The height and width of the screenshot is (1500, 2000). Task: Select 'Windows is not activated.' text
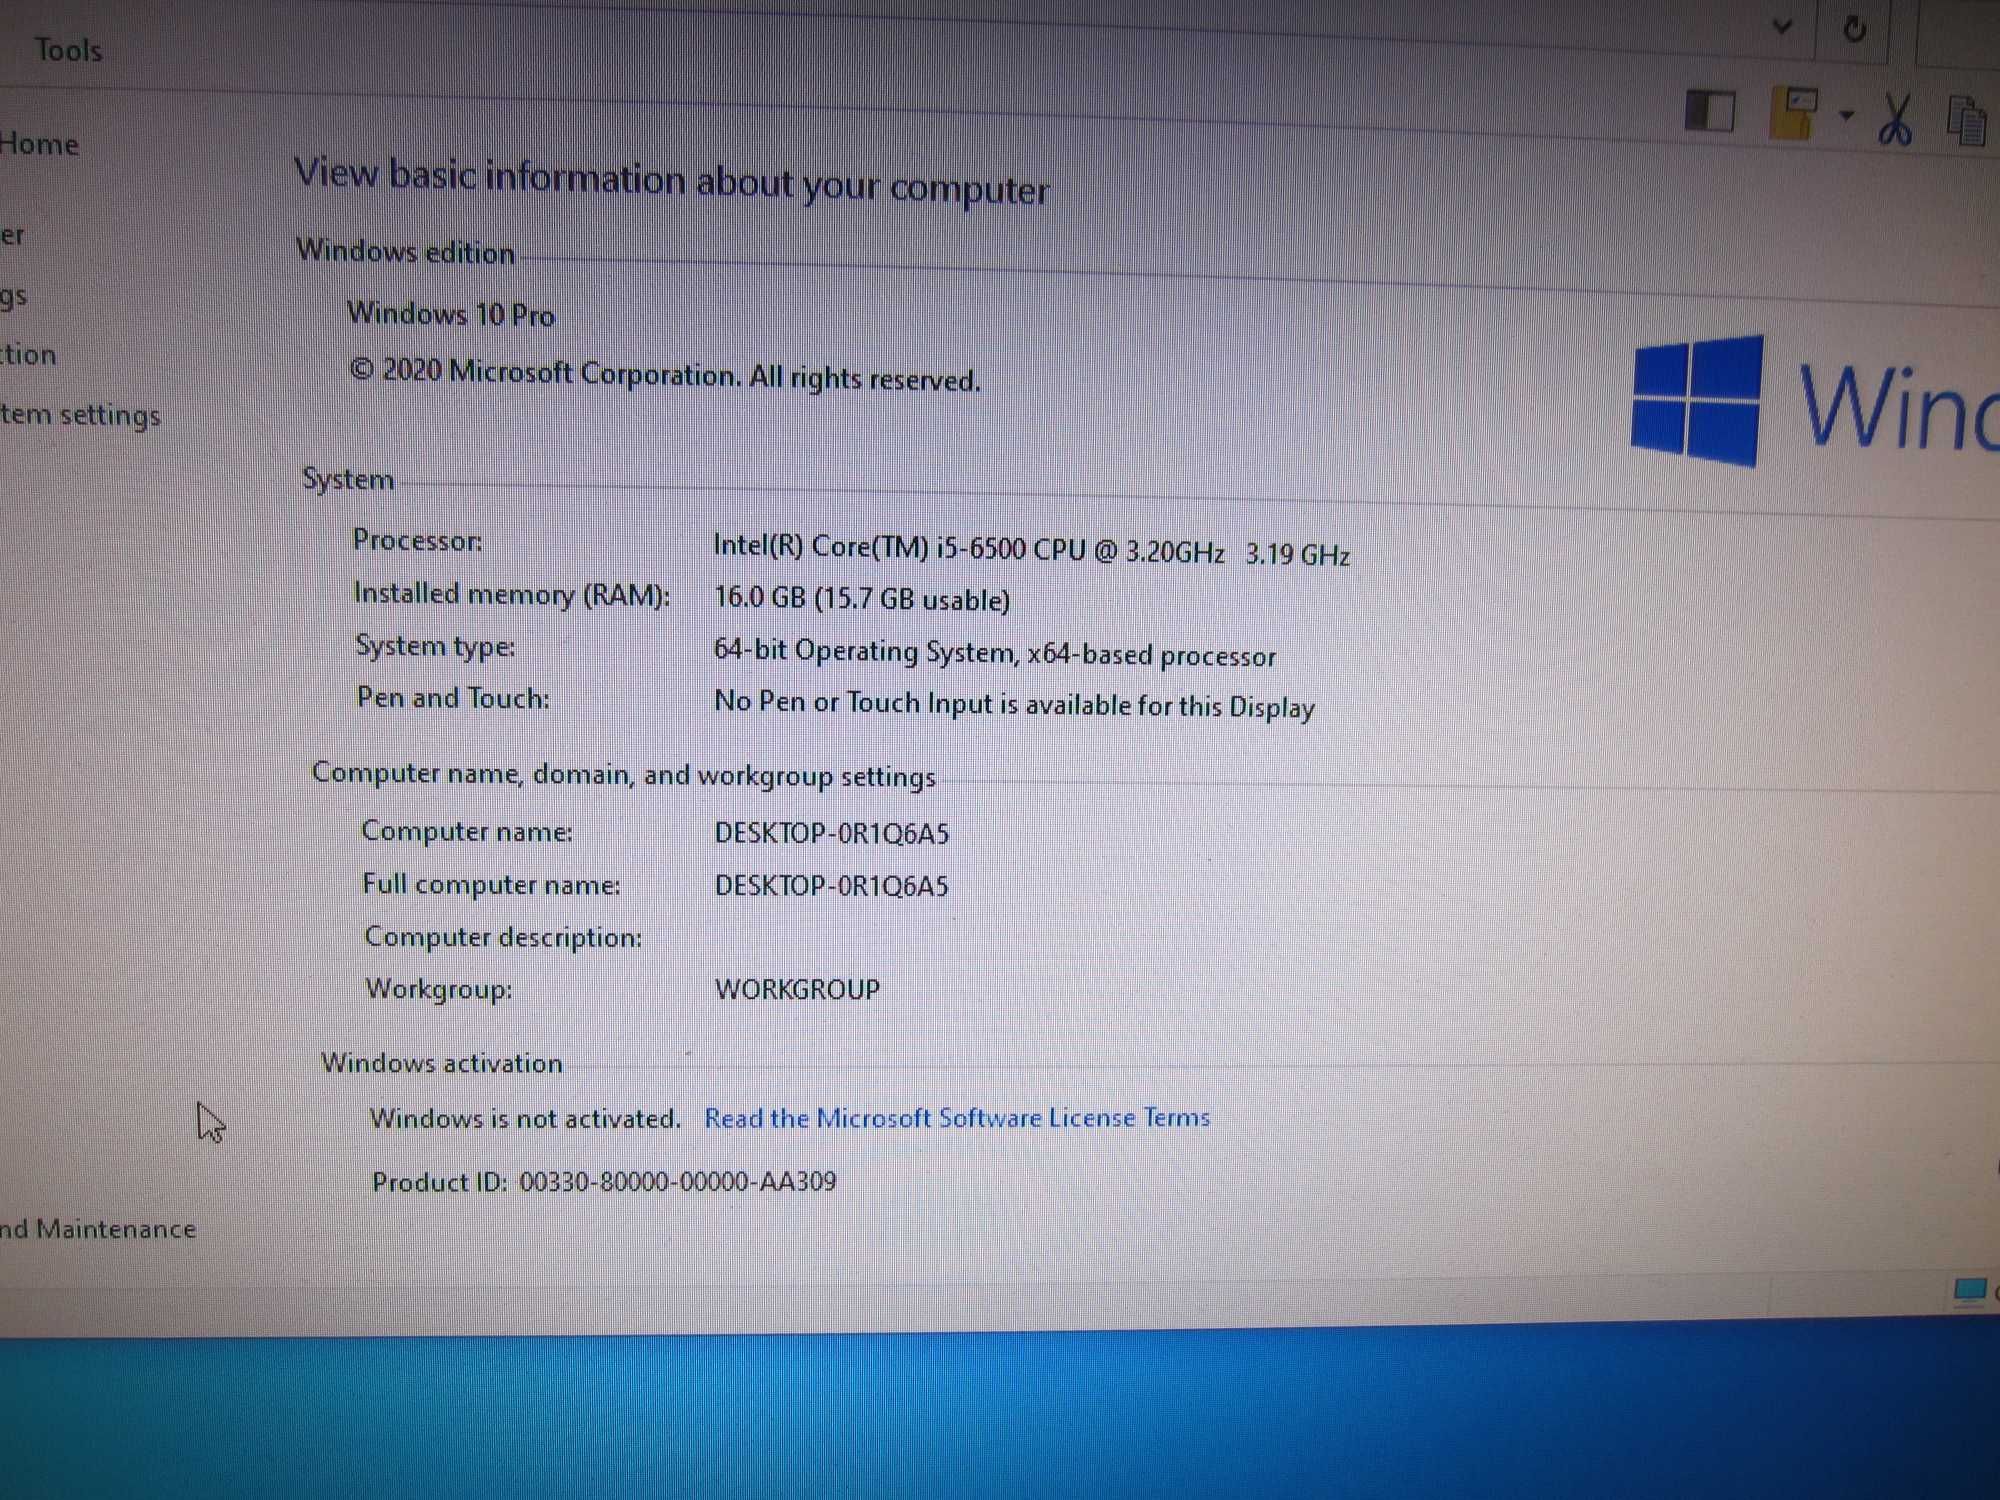tap(525, 1117)
